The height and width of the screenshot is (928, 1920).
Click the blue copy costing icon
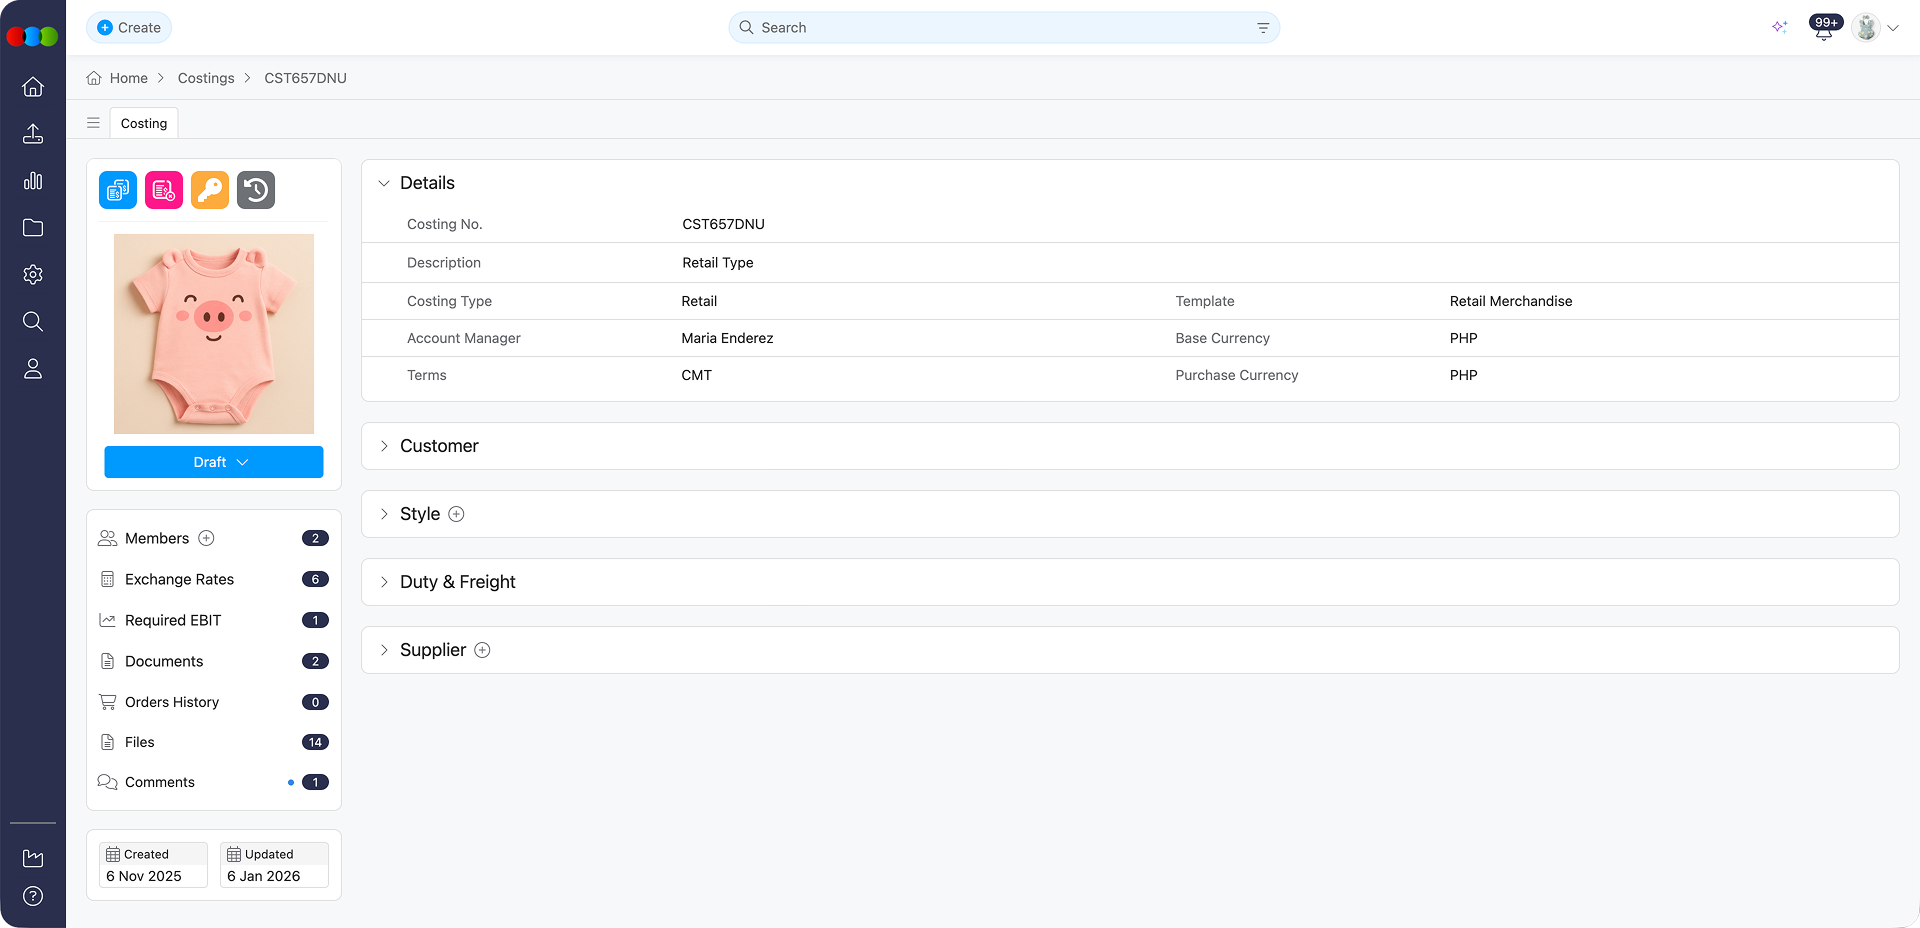(118, 190)
